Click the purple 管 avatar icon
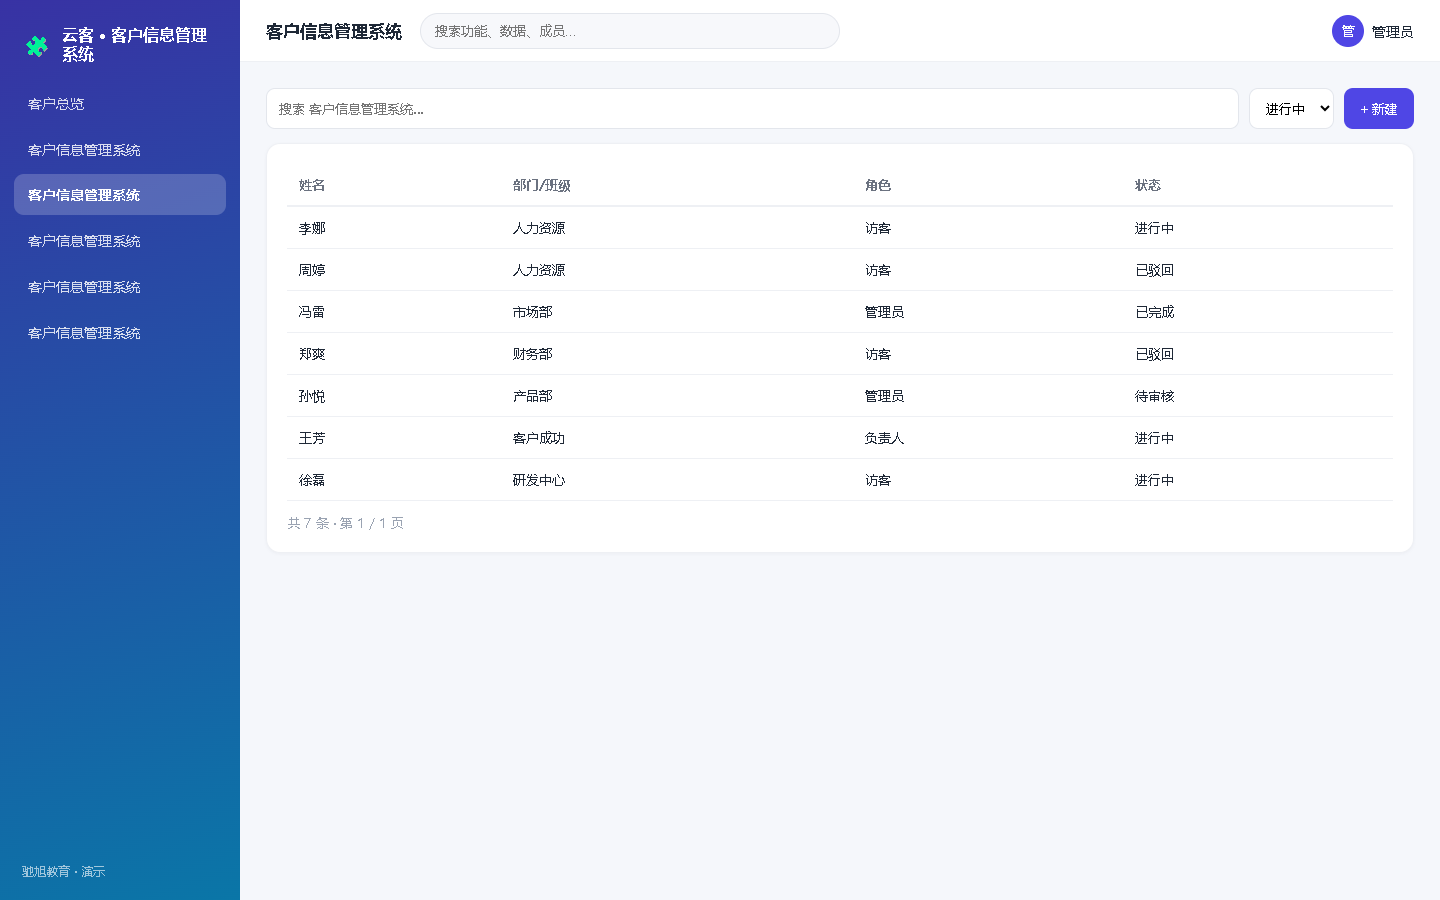Image resolution: width=1440 pixels, height=900 pixels. [1348, 31]
